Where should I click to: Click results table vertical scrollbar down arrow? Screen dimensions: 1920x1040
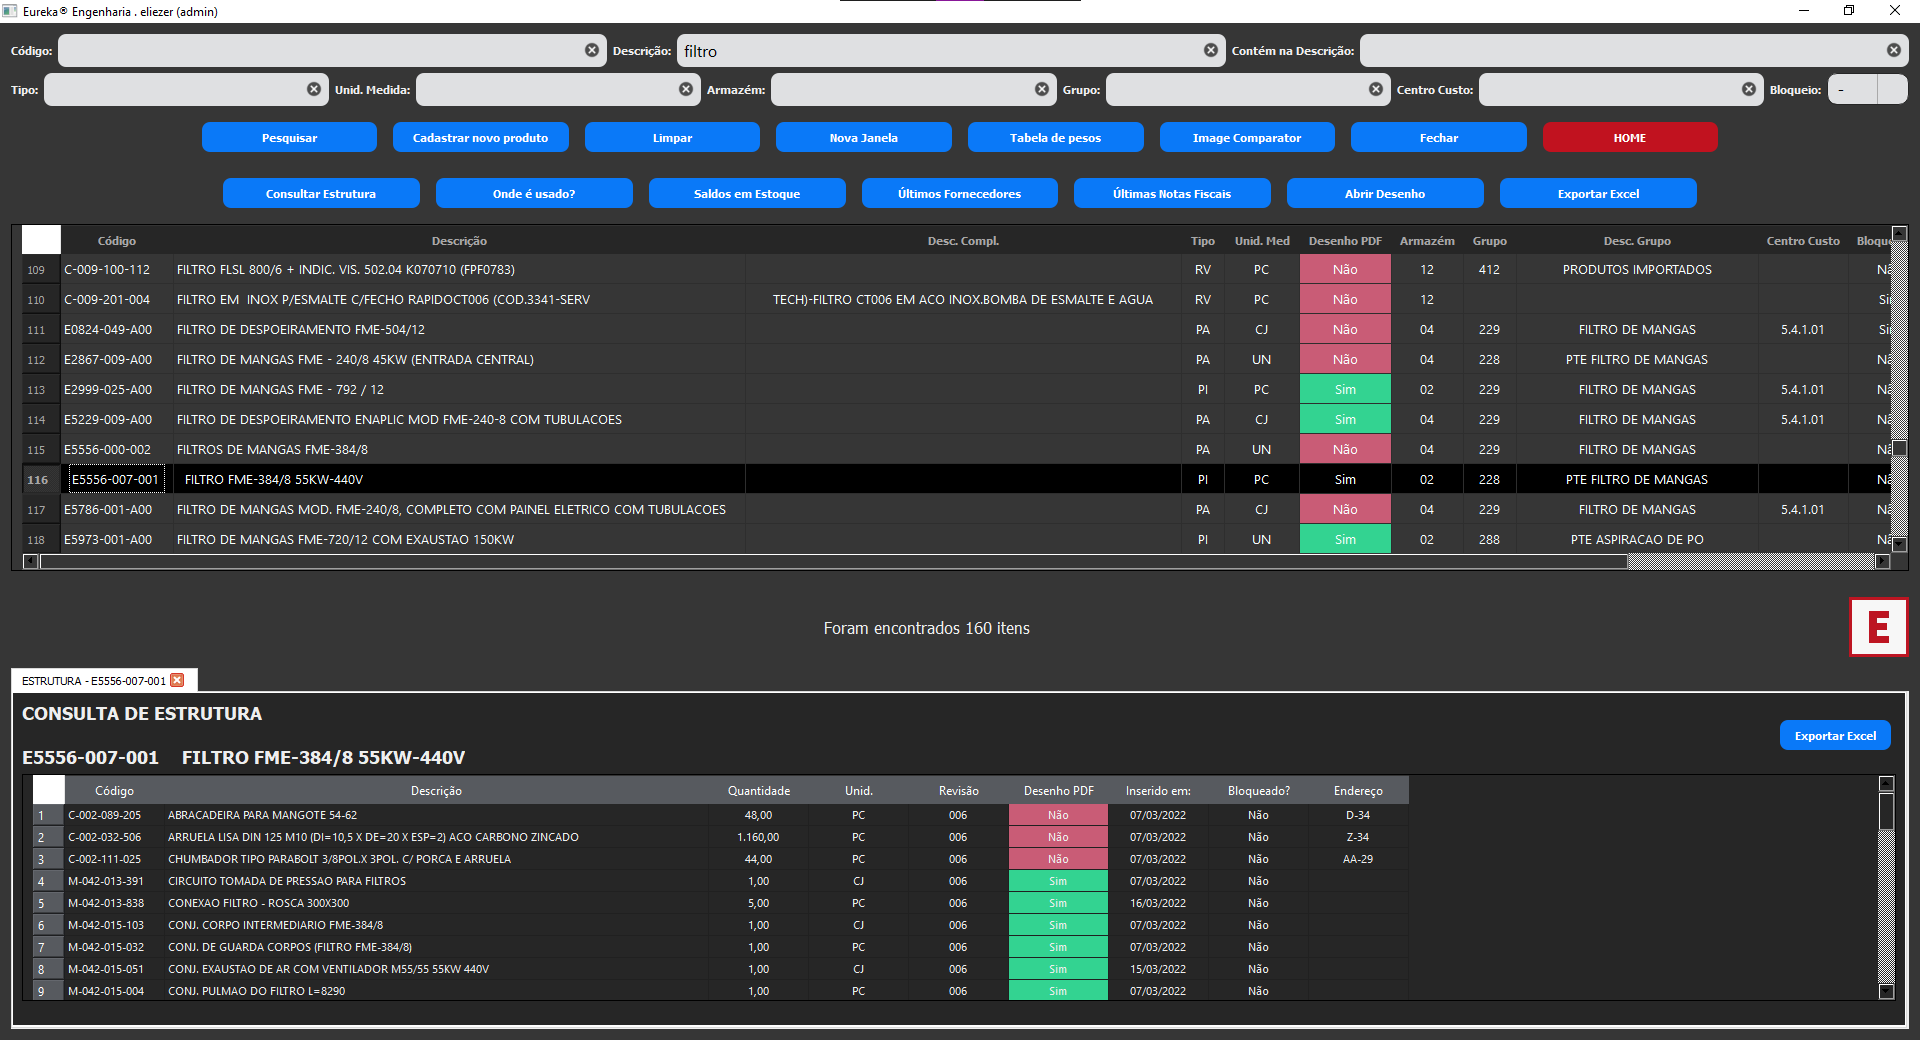point(1899,545)
